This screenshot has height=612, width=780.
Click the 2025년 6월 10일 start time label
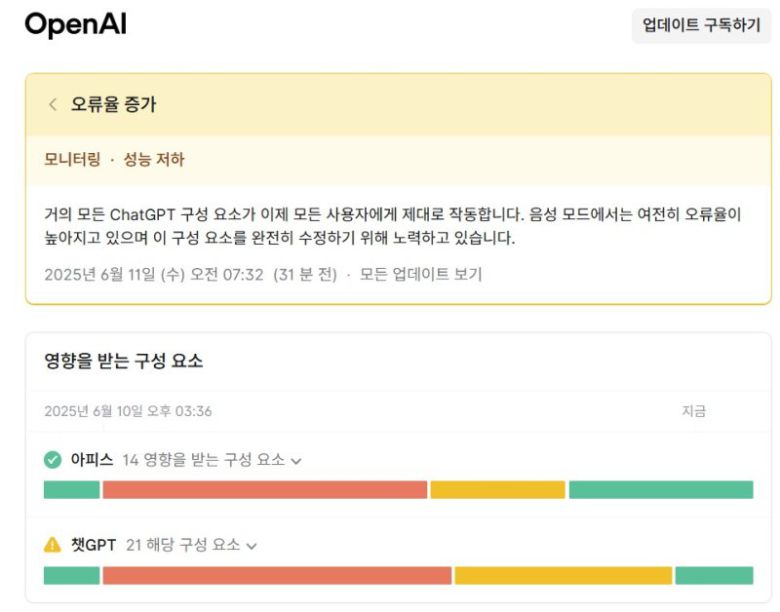[x=128, y=411]
